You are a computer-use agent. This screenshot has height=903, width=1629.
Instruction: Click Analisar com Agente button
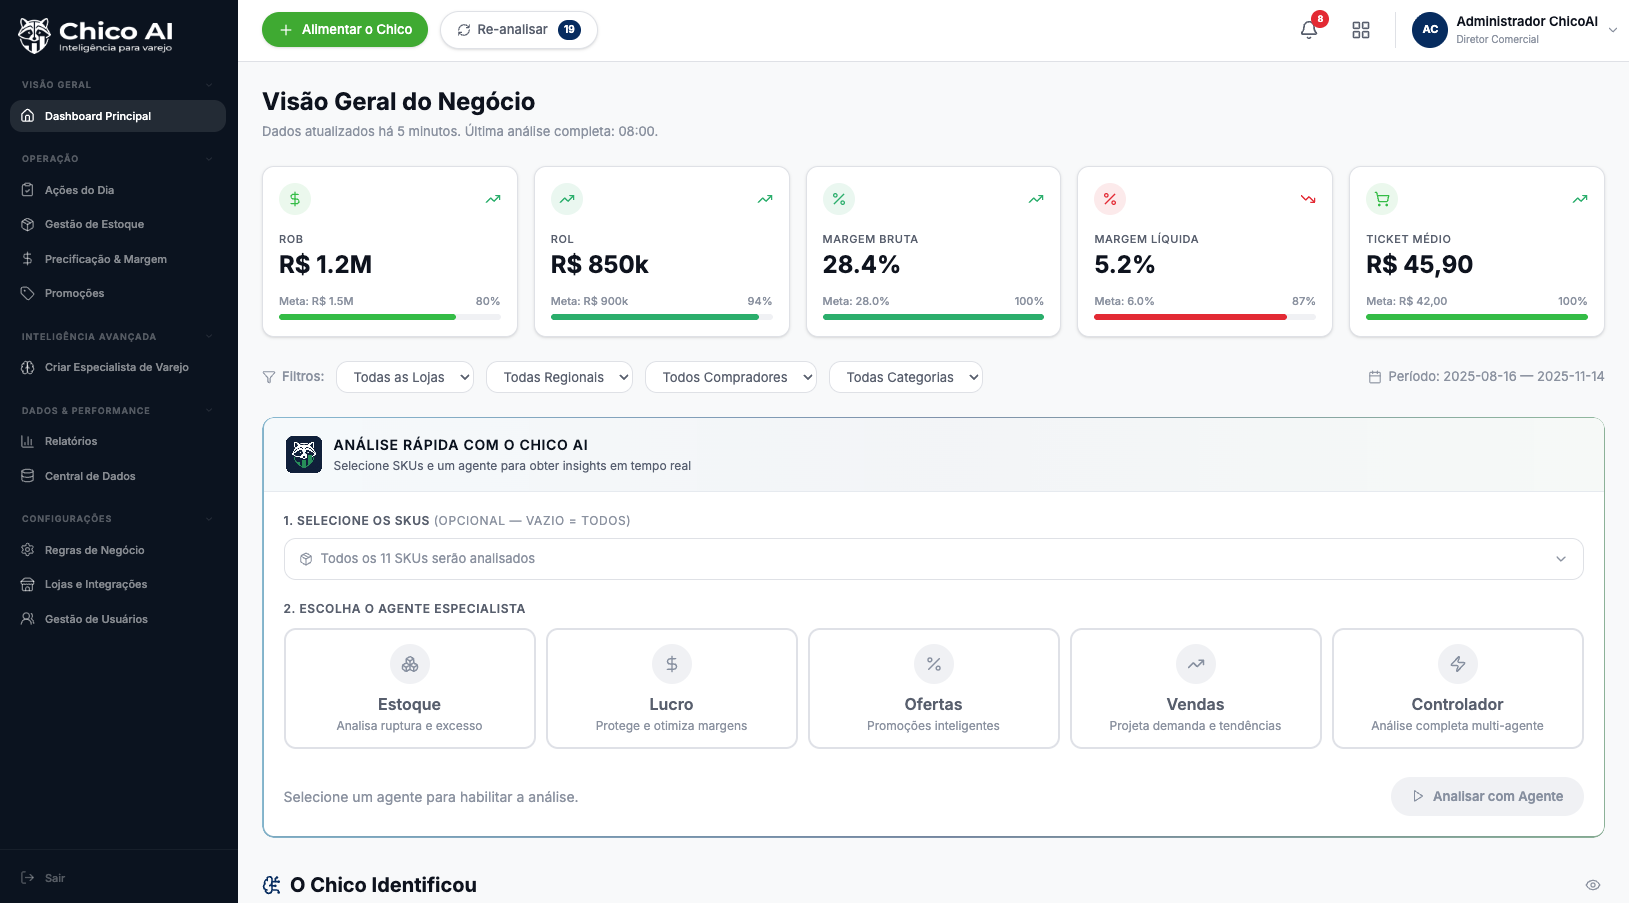tap(1487, 797)
